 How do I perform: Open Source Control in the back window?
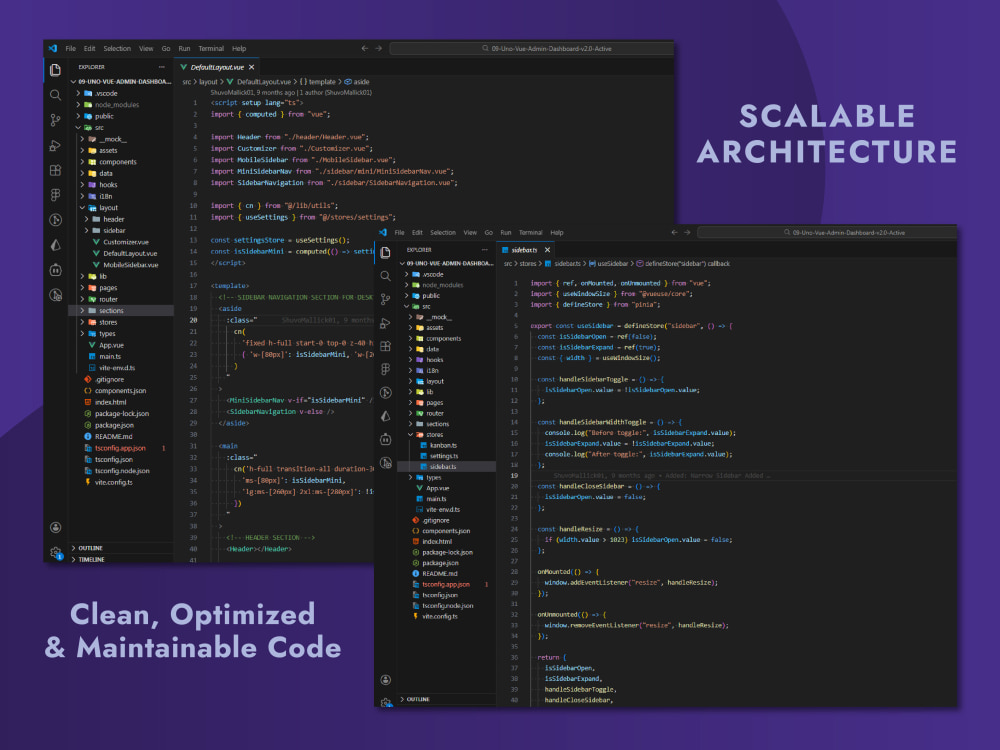click(x=55, y=120)
